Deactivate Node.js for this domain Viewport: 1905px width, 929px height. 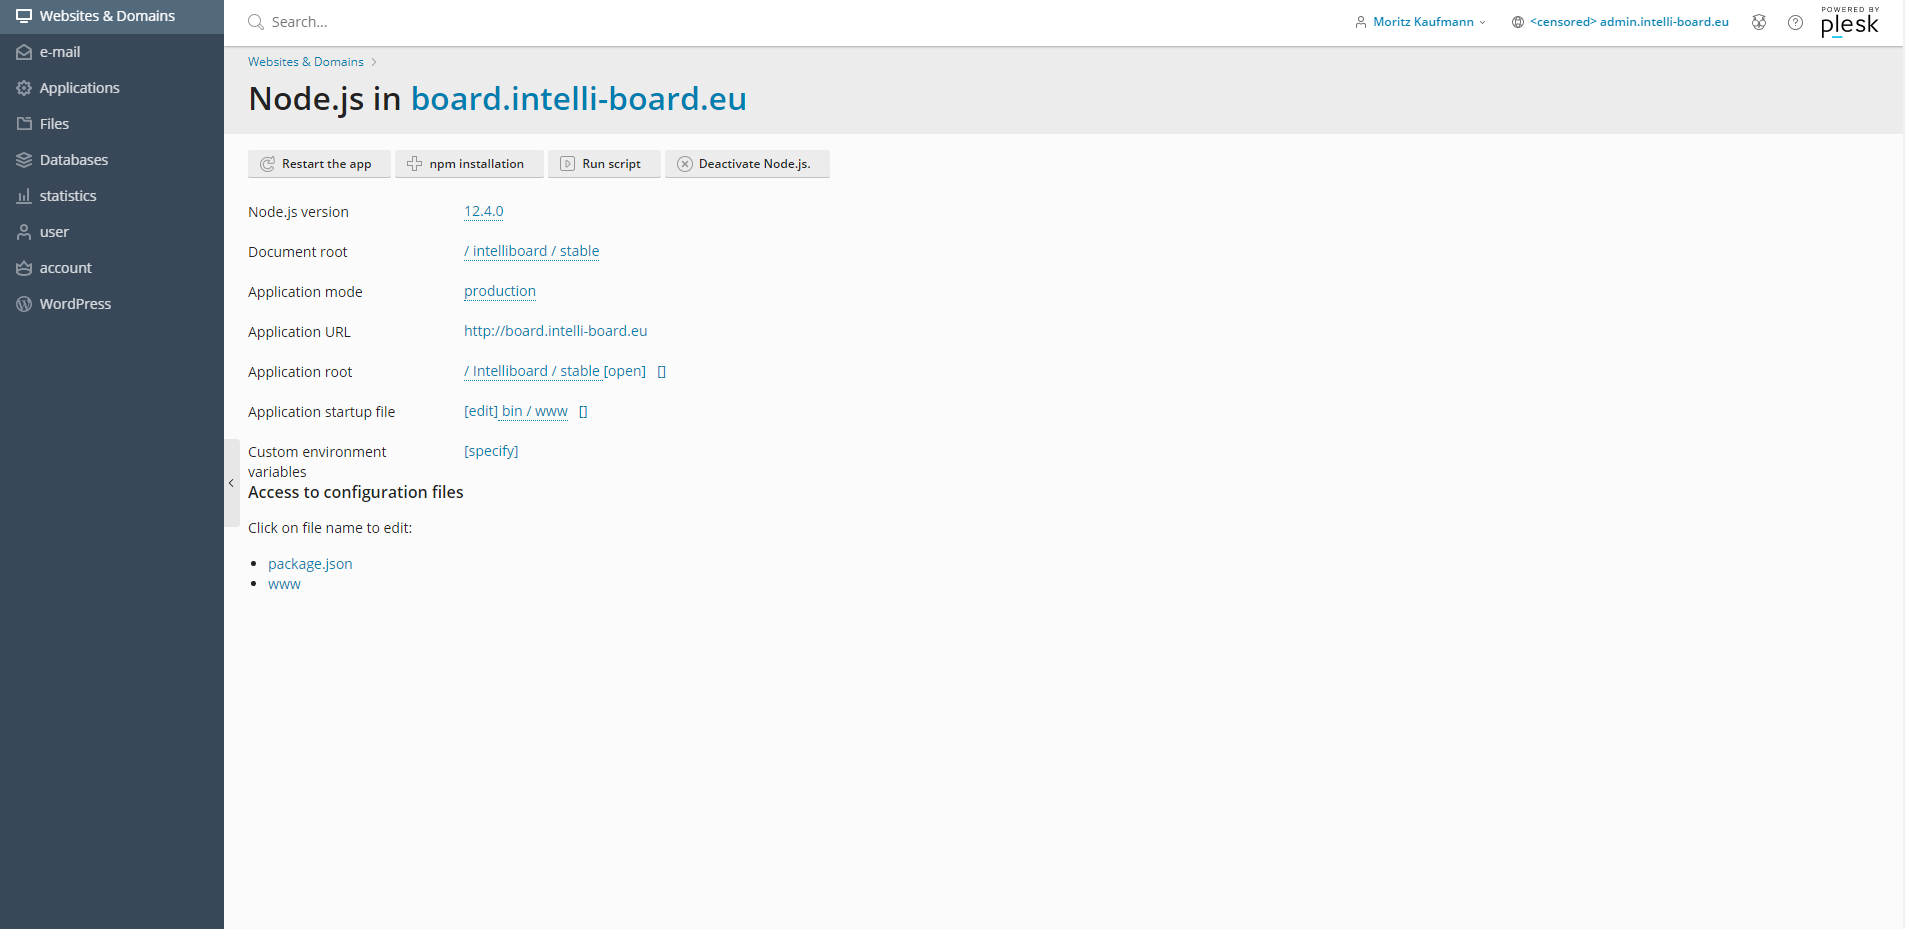coord(747,164)
